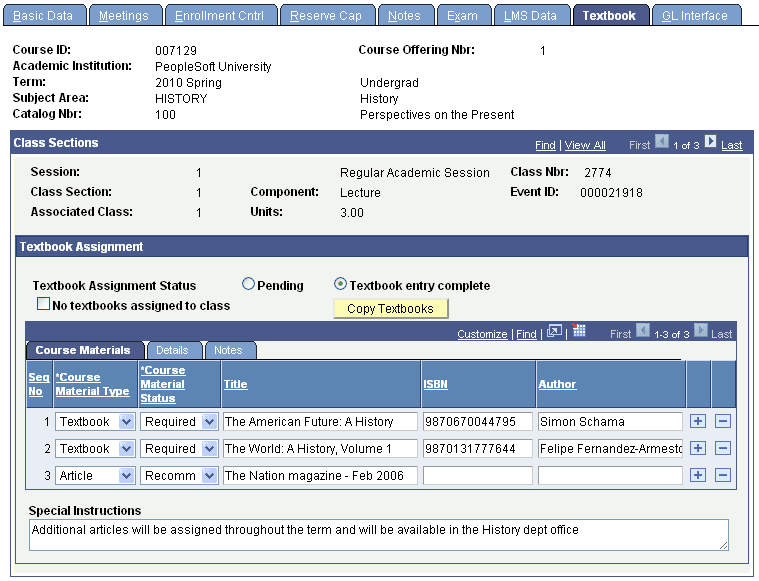The image size is (759, 581).
Task: Edit title The World: A History, Volume 1
Action: click(x=320, y=449)
